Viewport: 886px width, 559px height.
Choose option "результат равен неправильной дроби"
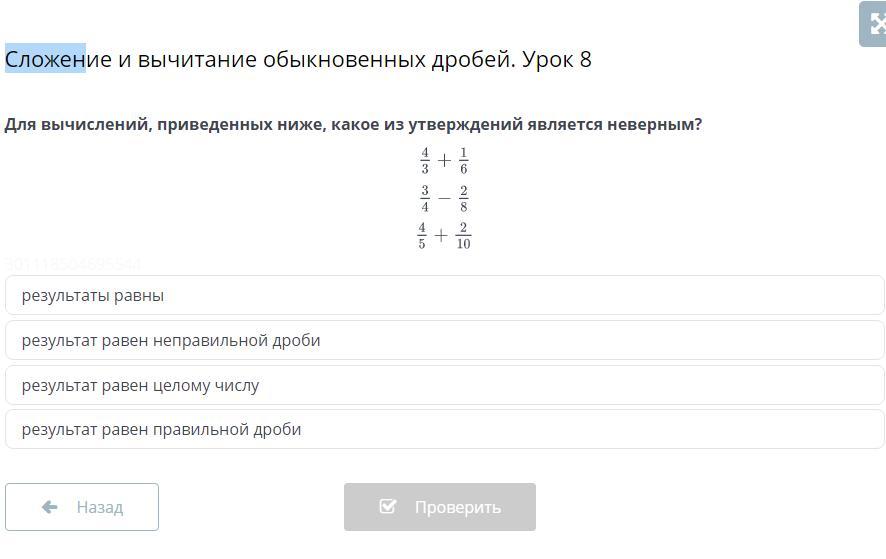171,341
